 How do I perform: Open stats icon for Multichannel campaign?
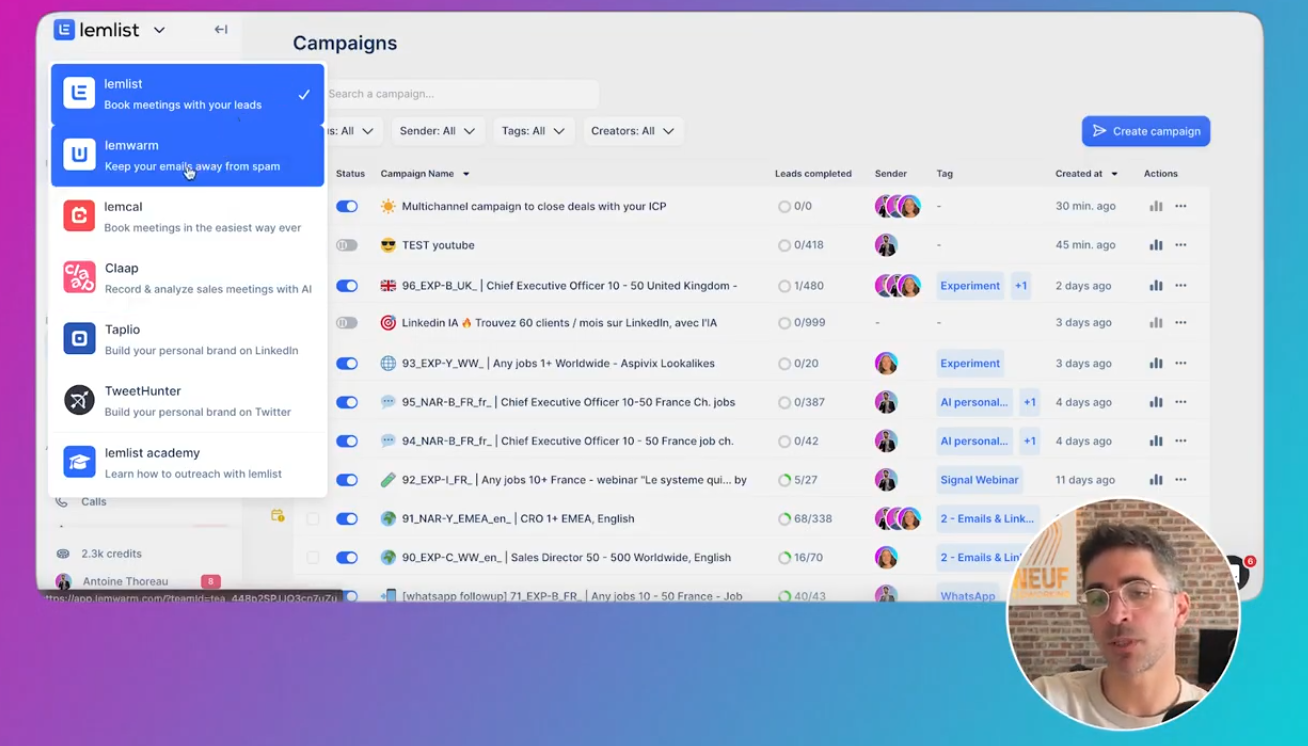pyautogui.click(x=1156, y=206)
